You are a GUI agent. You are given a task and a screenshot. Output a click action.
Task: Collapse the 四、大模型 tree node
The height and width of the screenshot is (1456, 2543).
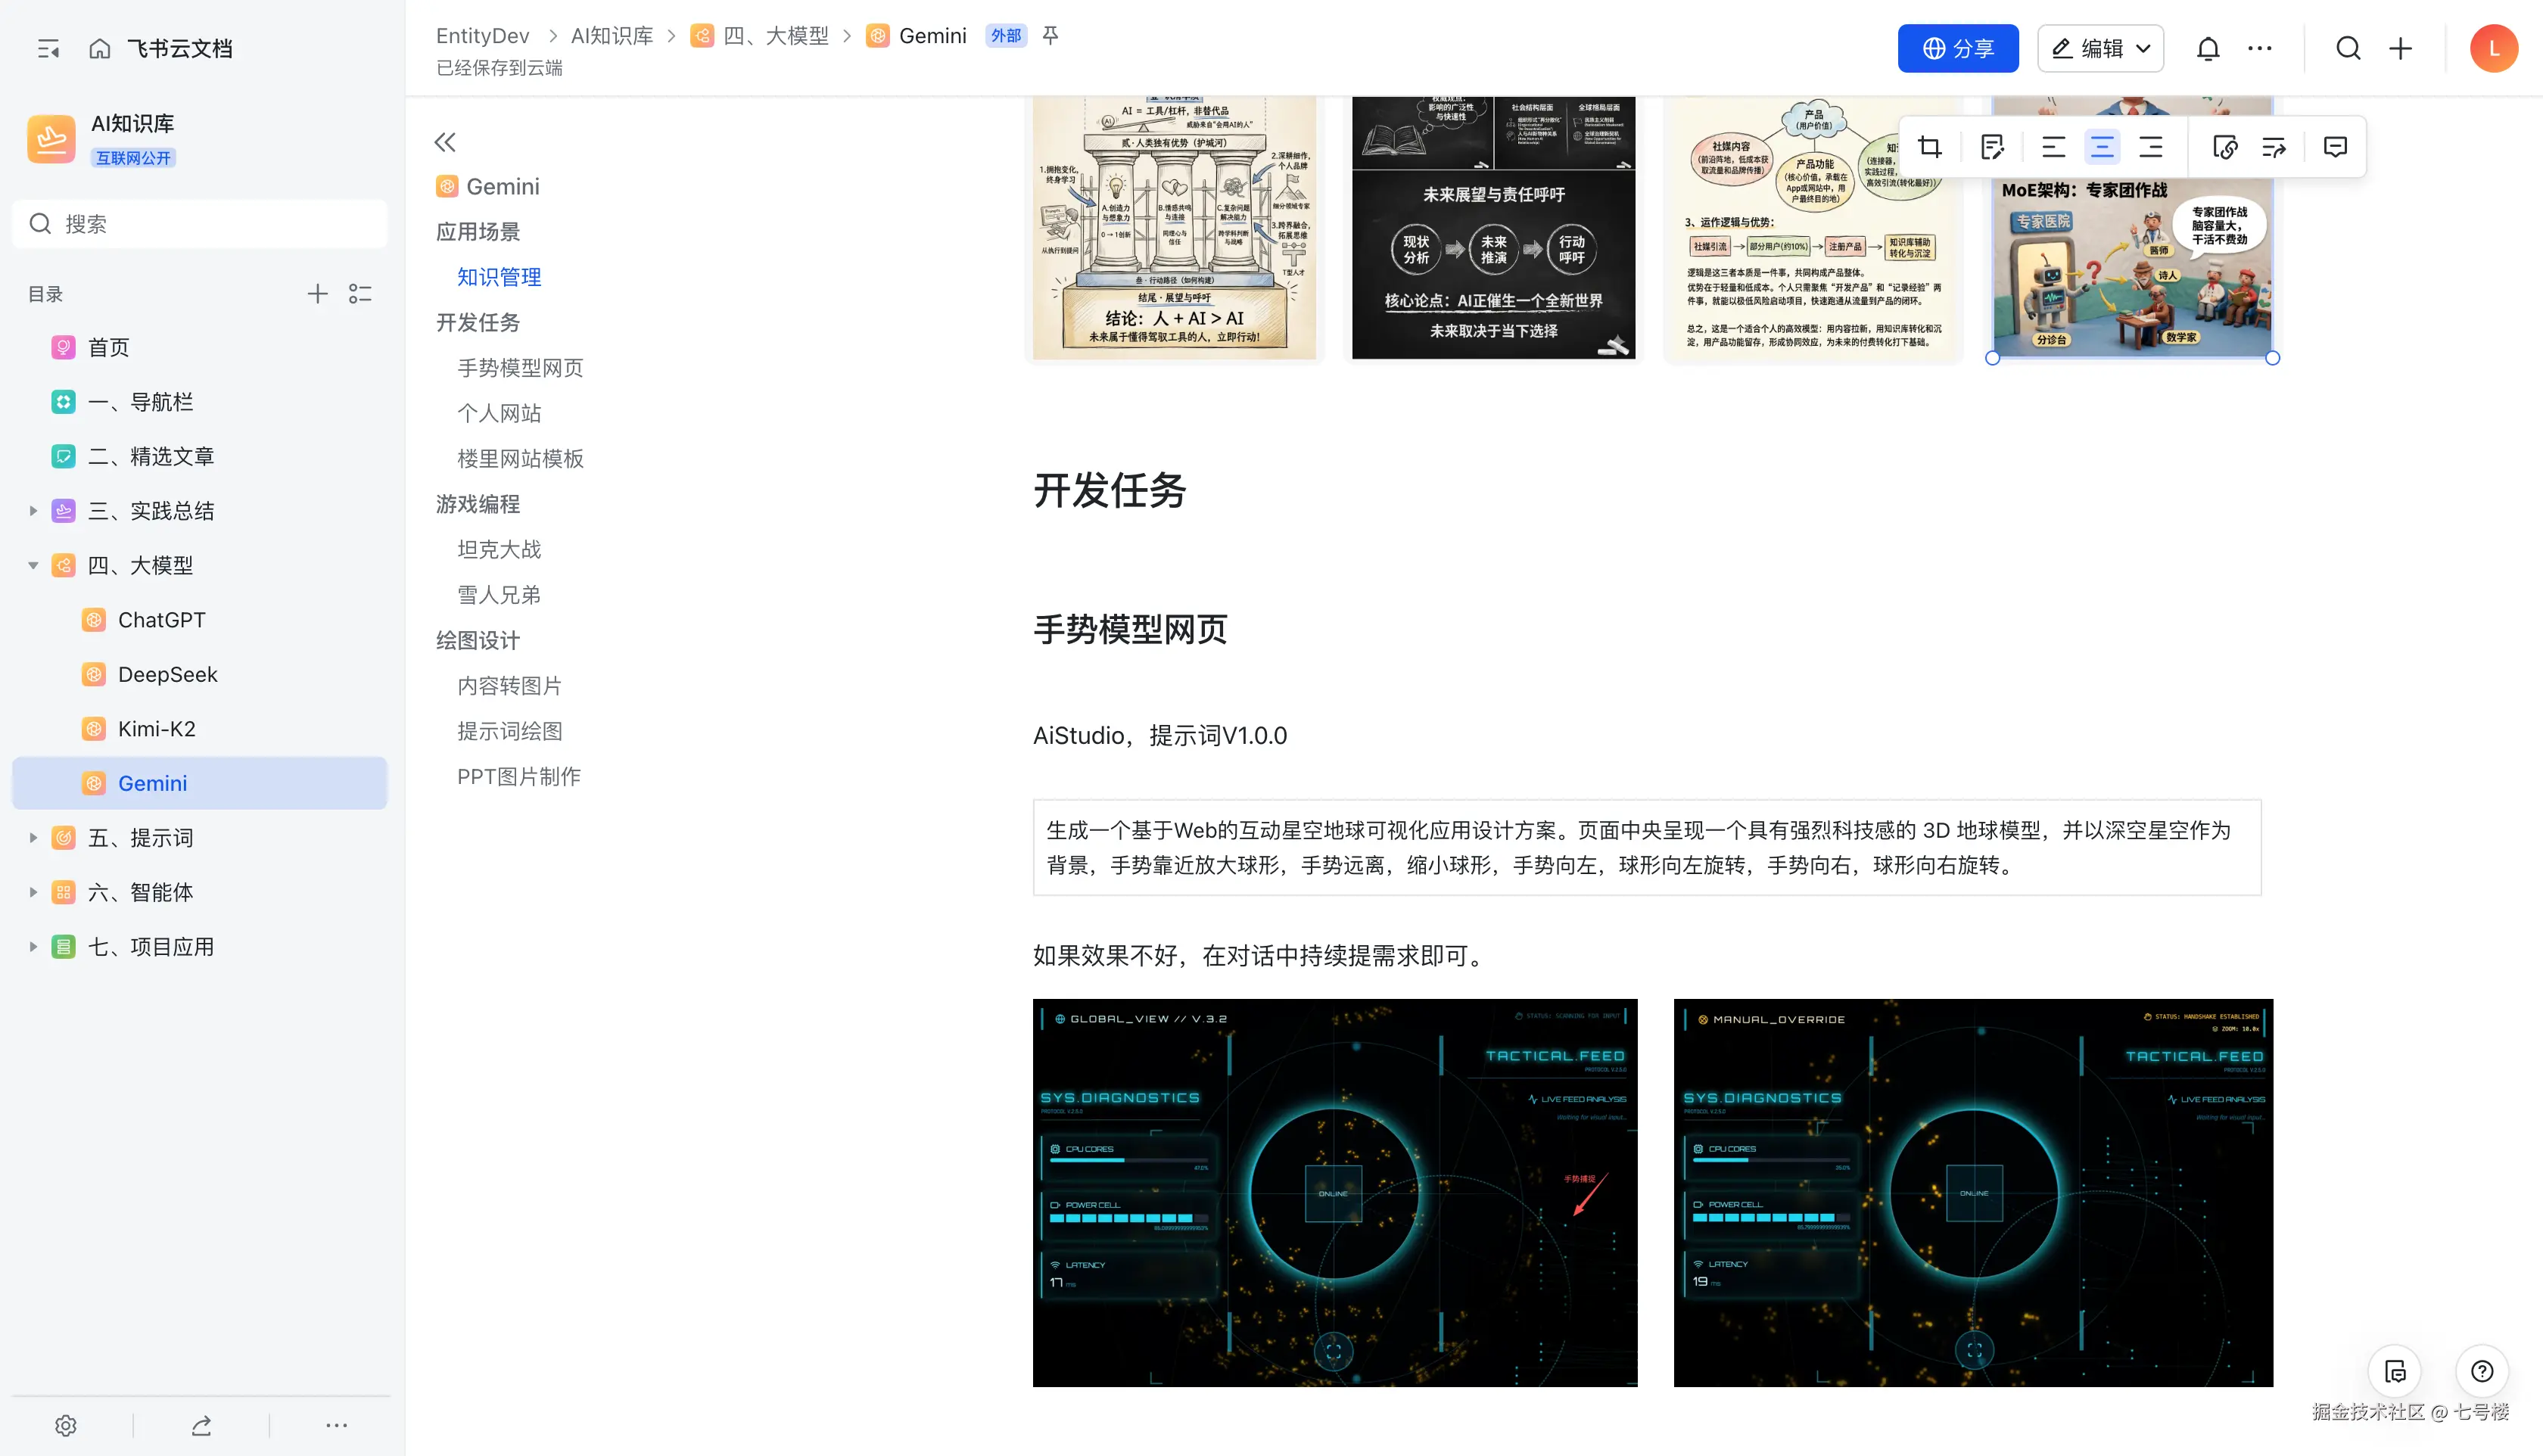pos(32,566)
